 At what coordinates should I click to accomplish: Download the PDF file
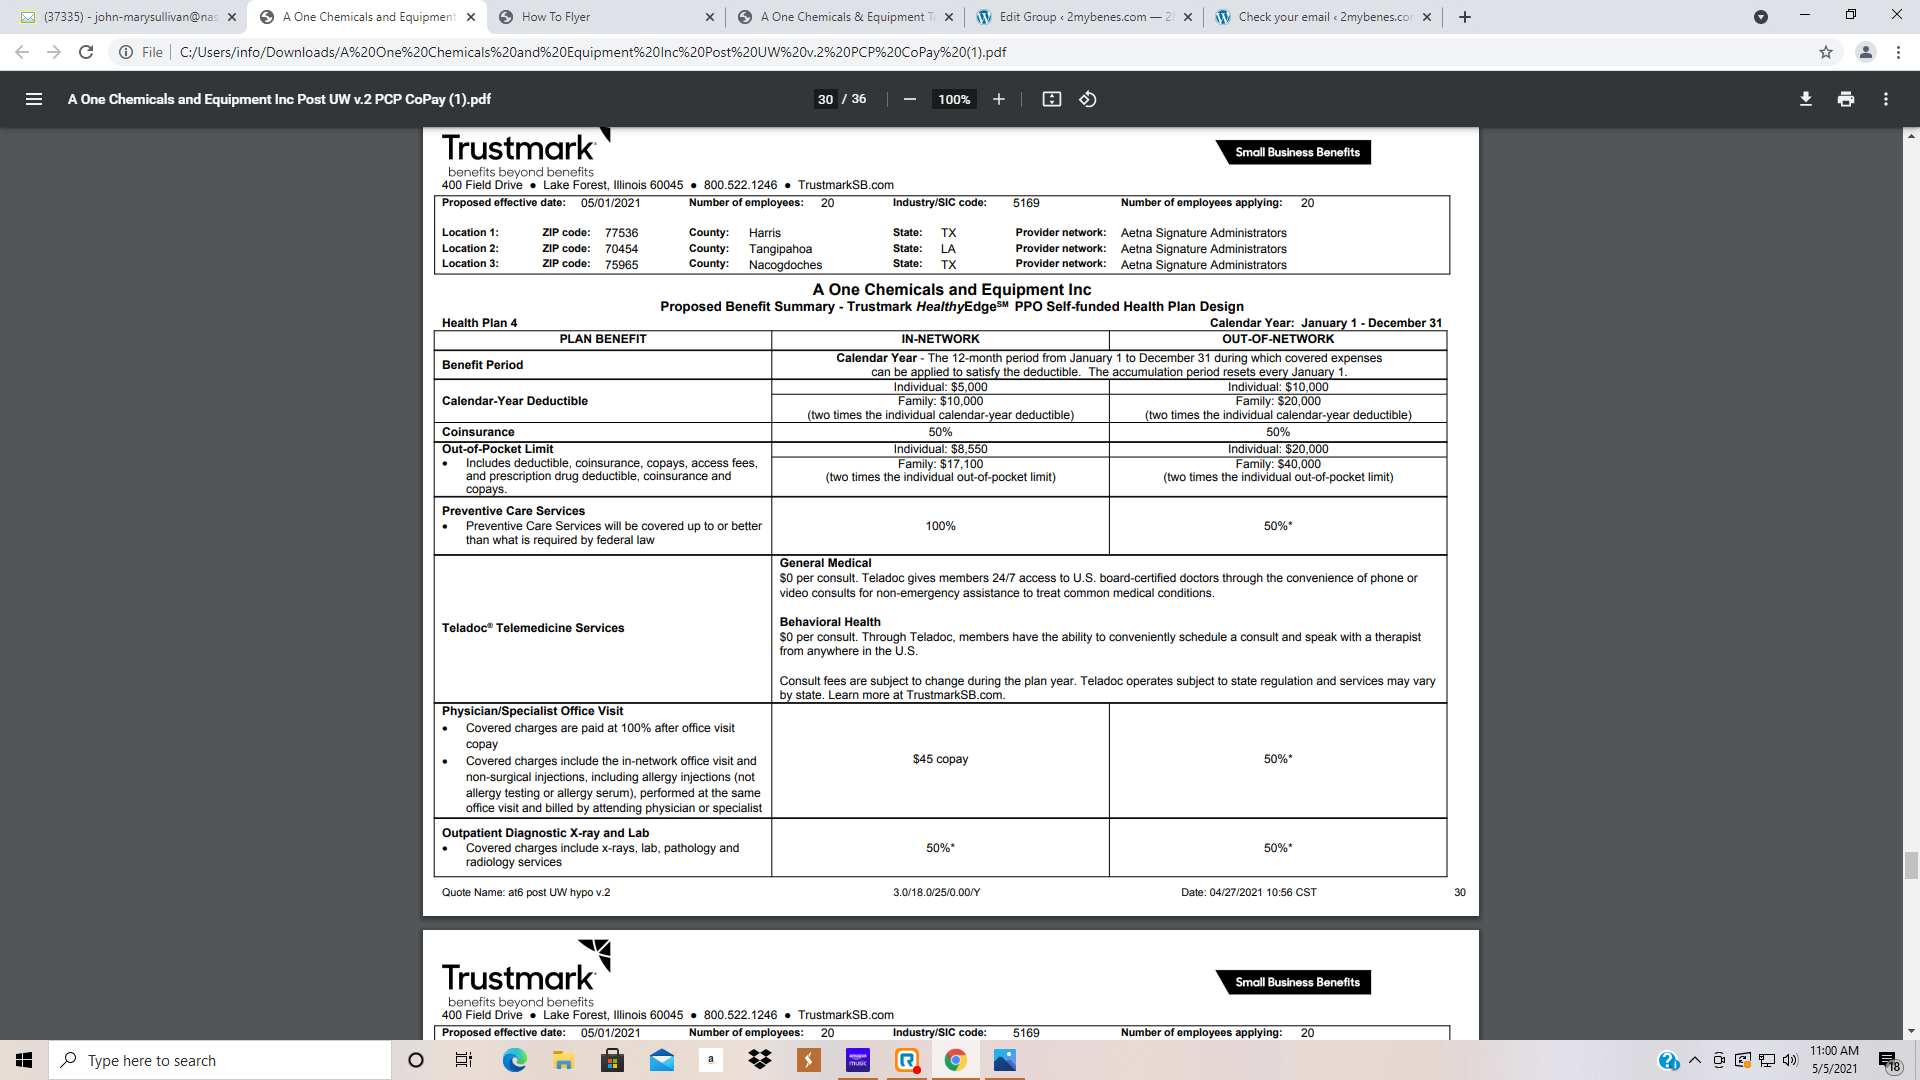1805,99
